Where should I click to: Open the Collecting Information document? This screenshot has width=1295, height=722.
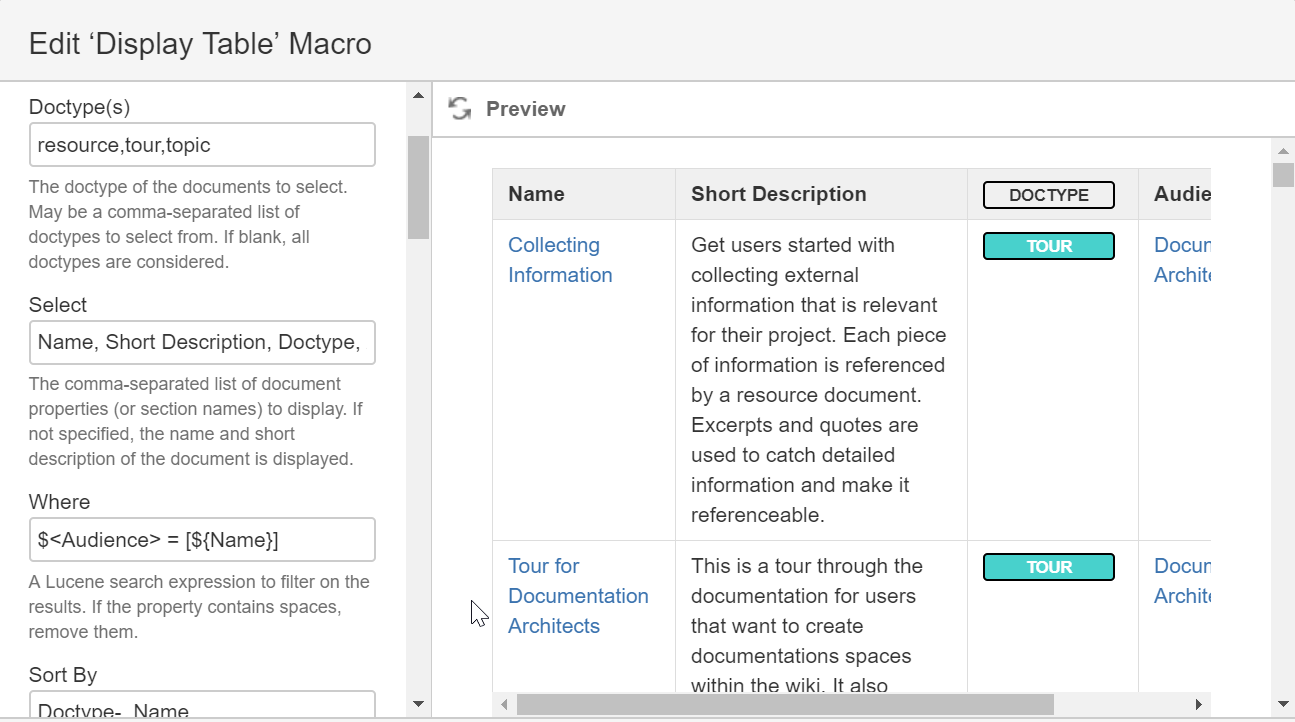click(x=557, y=259)
